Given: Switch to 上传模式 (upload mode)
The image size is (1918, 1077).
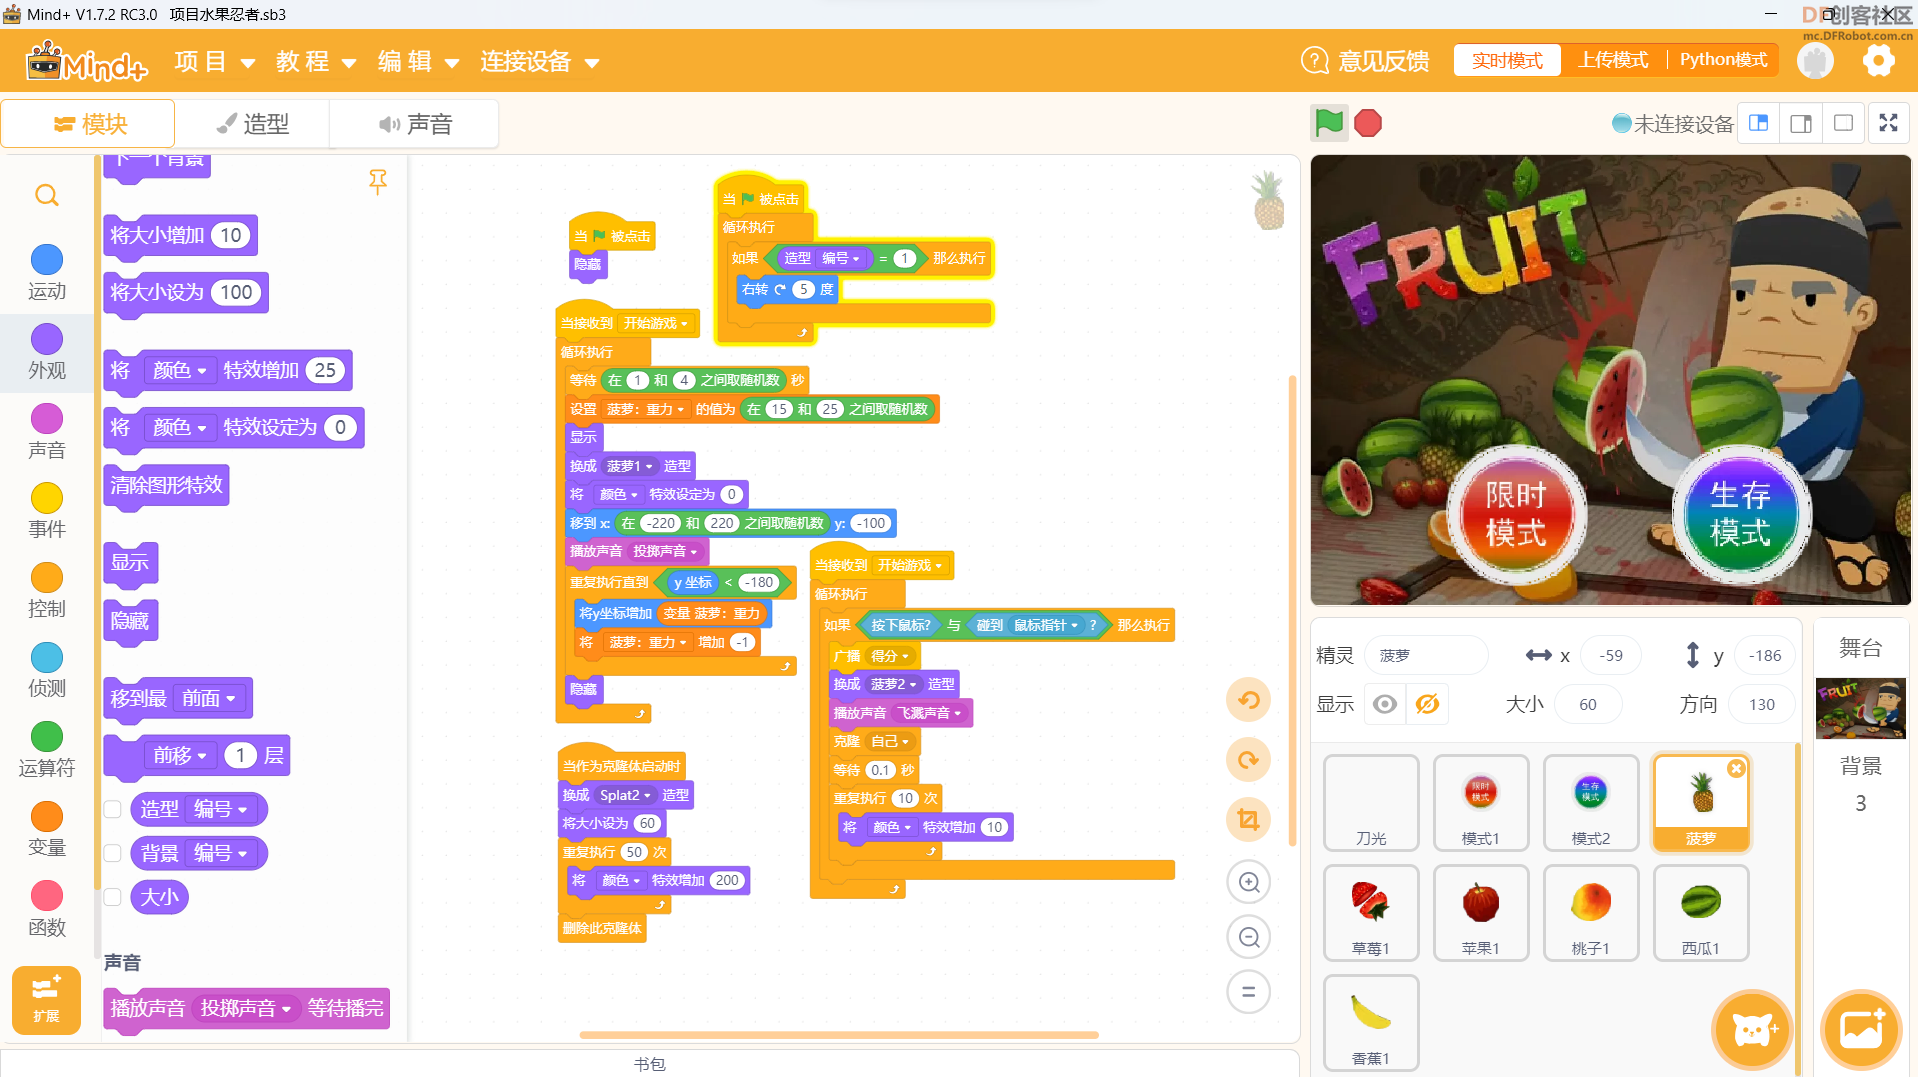Looking at the screenshot, I should [x=1613, y=60].
